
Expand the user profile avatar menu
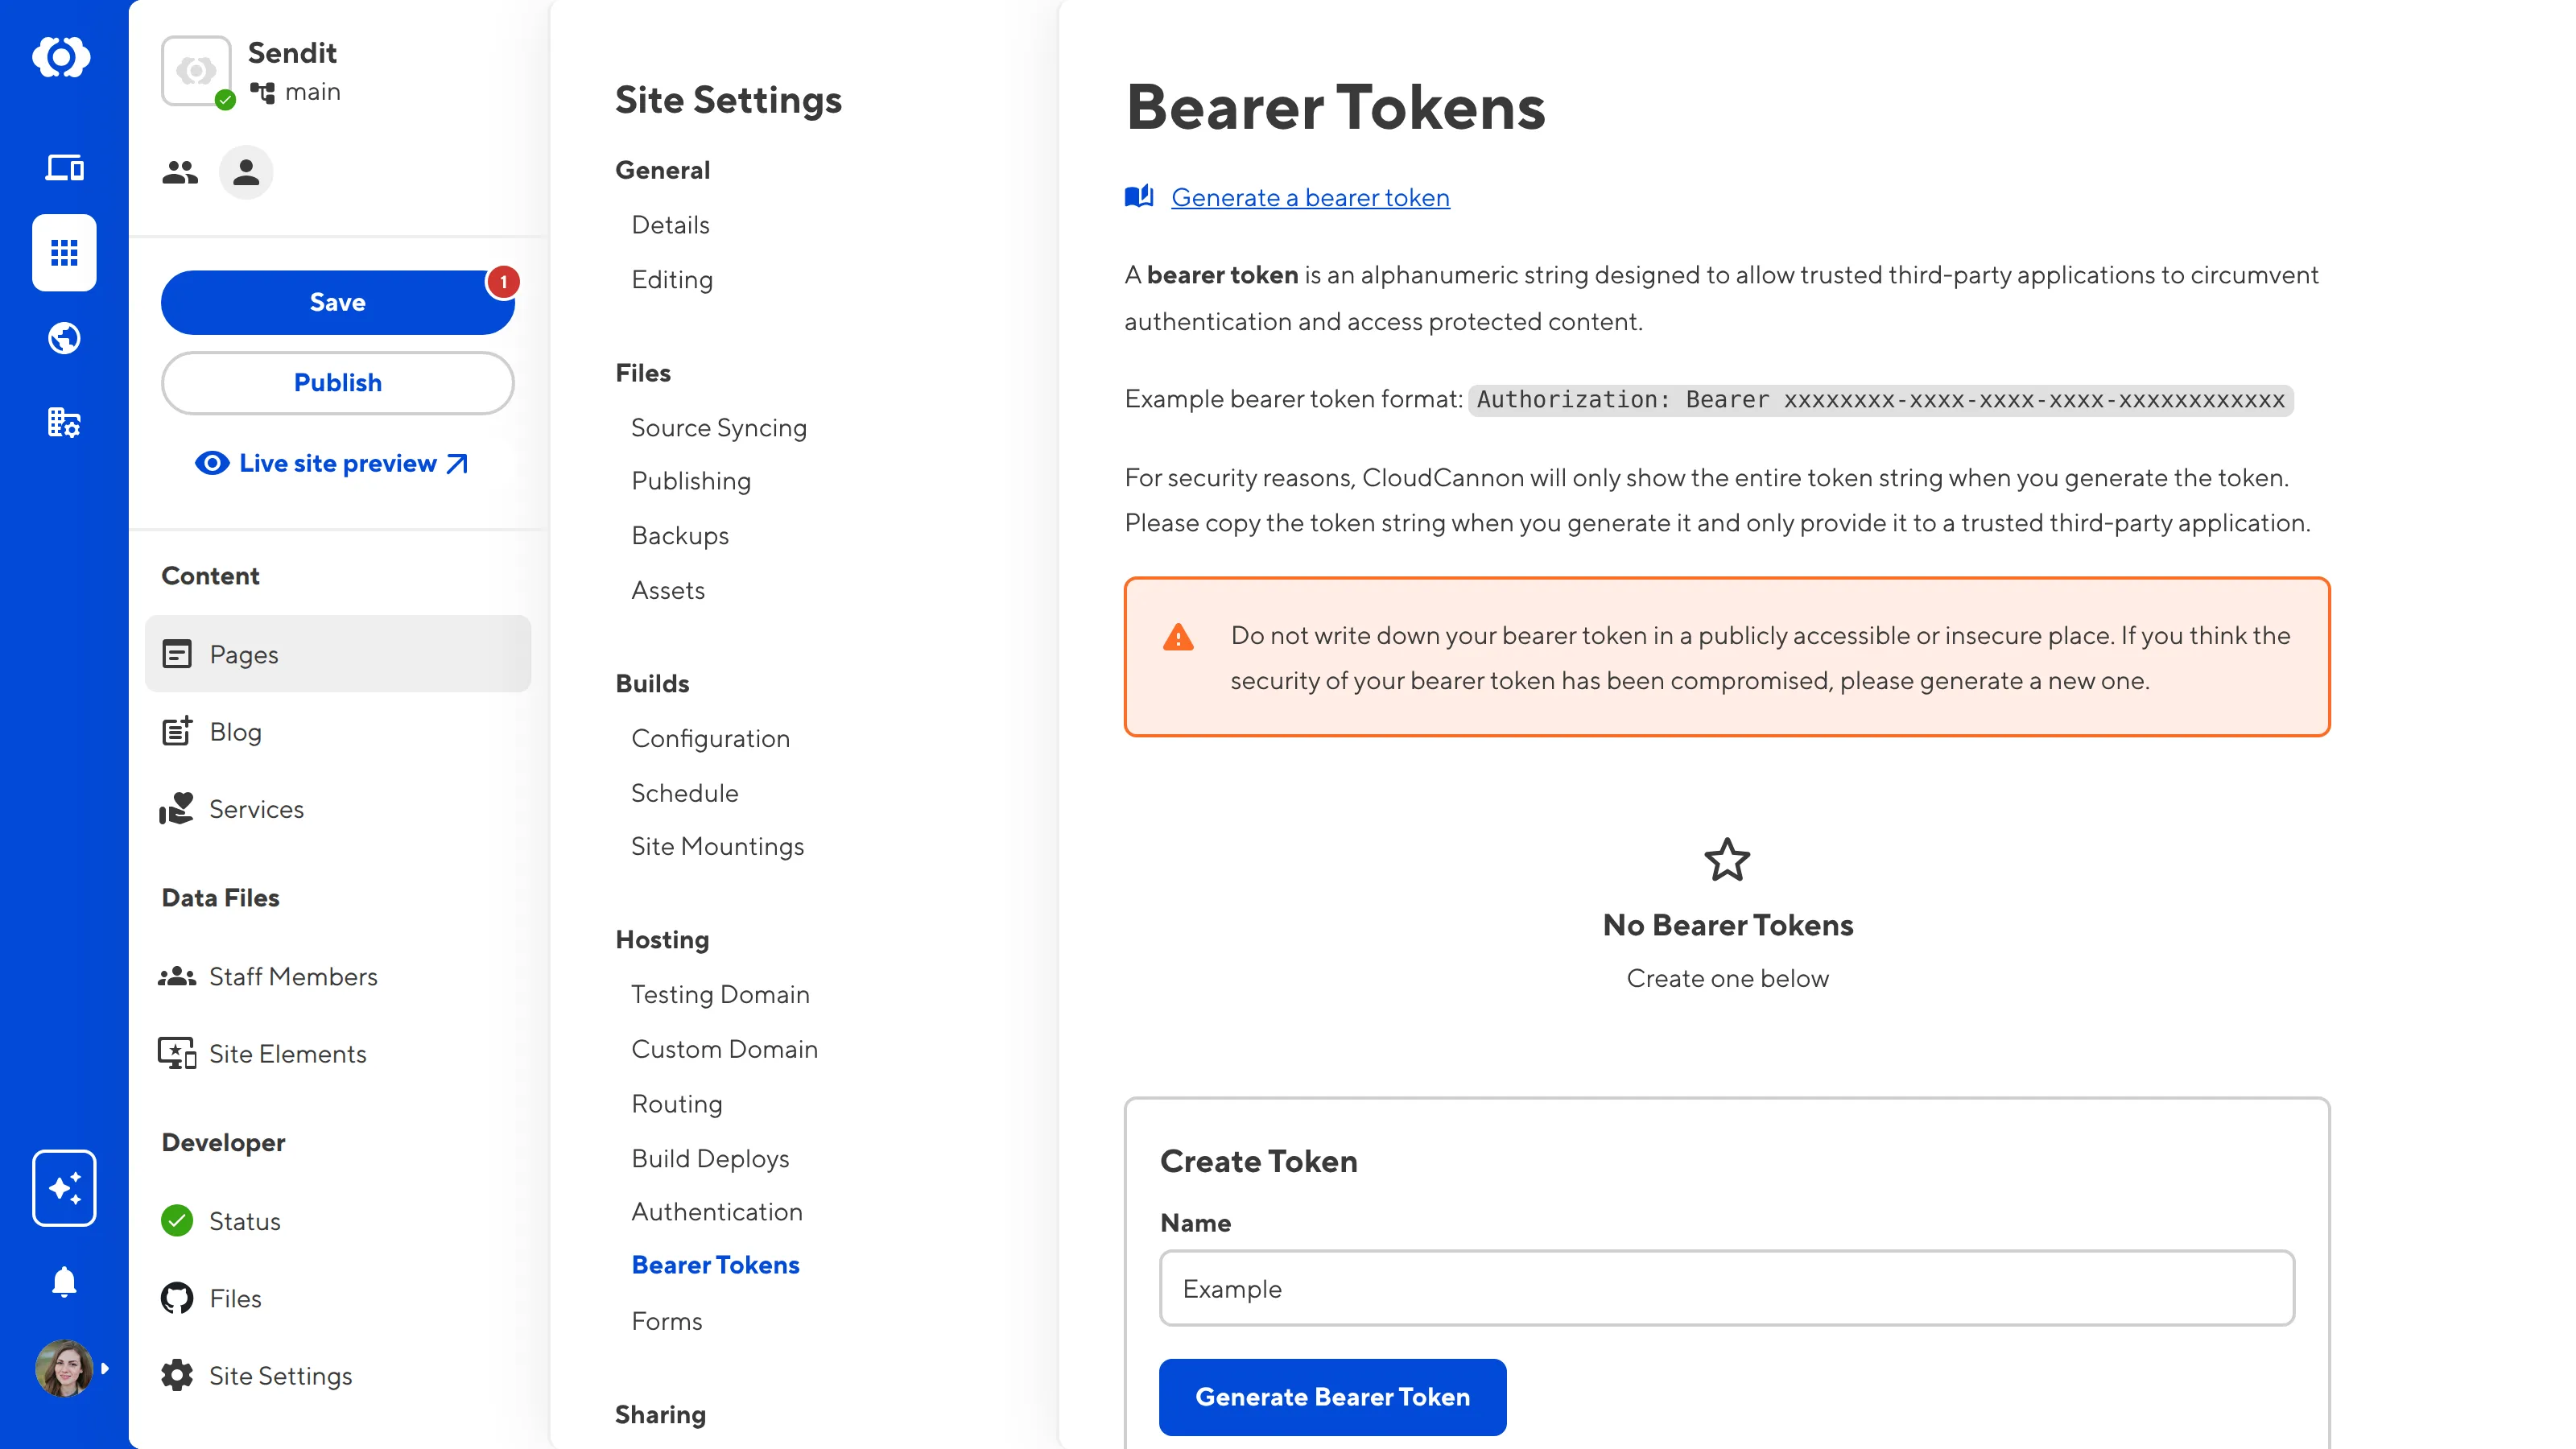pos(72,1368)
